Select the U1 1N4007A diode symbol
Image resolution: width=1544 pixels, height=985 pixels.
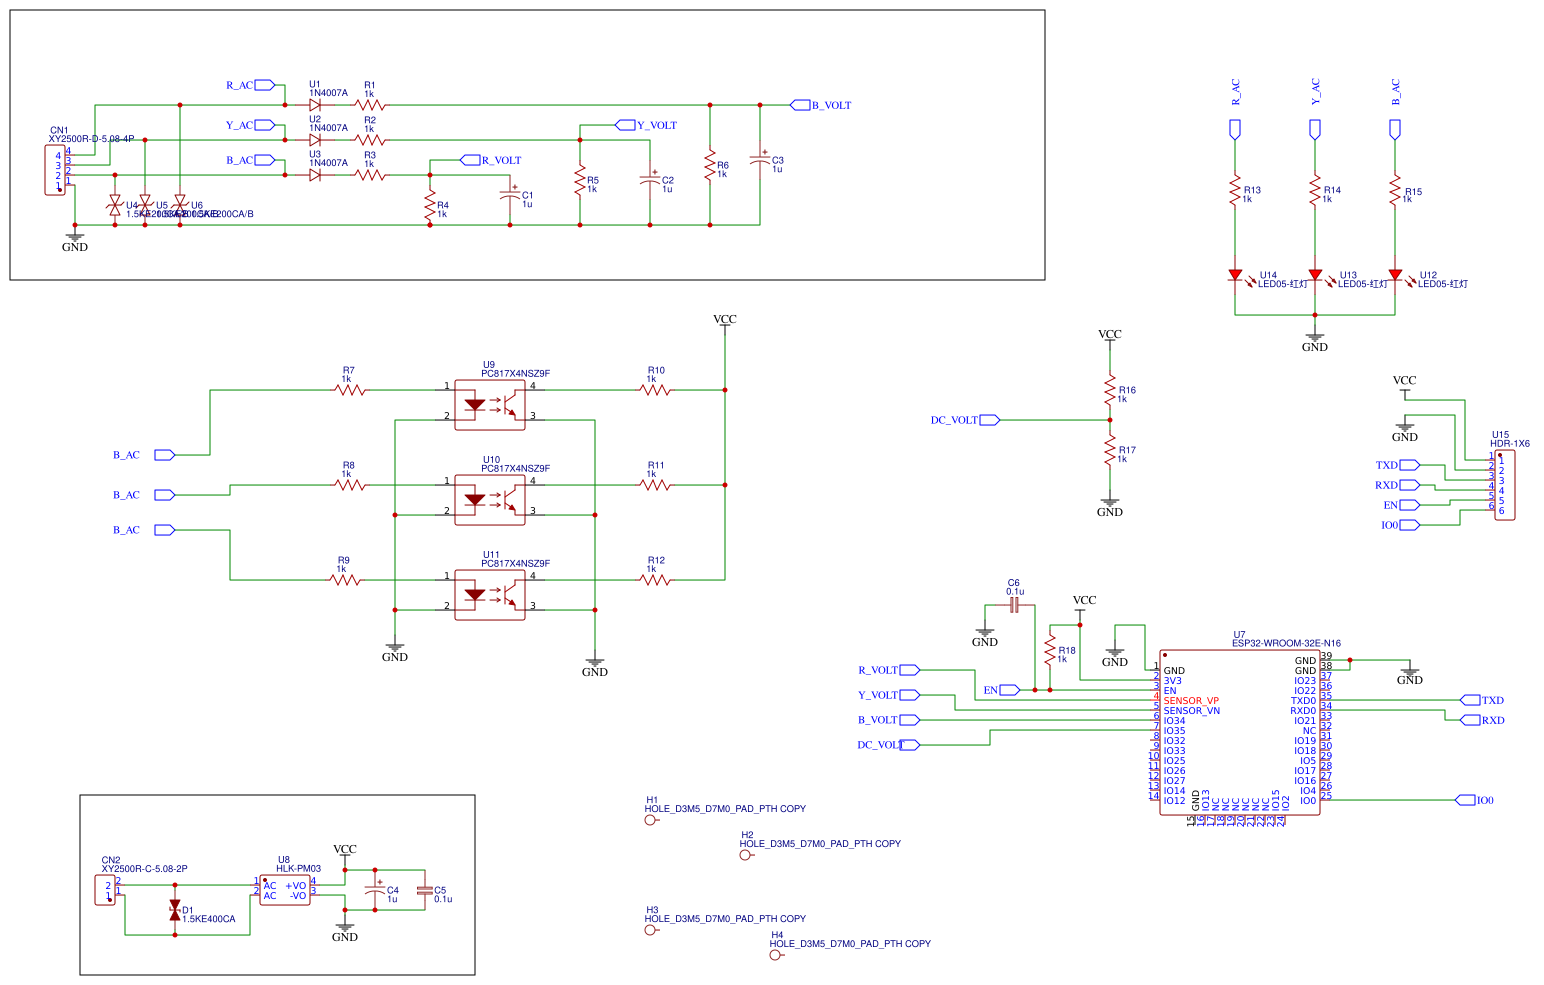[315, 105]
